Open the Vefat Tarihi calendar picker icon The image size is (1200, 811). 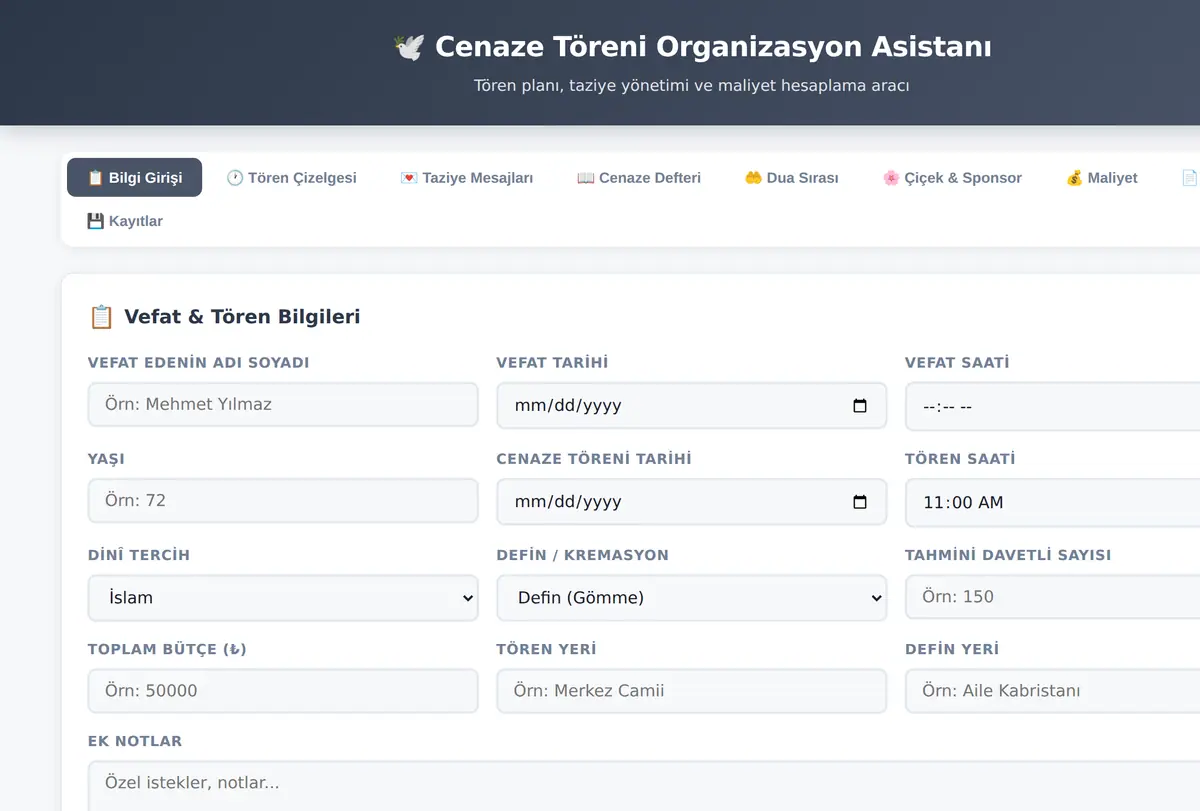coord(860,406)
